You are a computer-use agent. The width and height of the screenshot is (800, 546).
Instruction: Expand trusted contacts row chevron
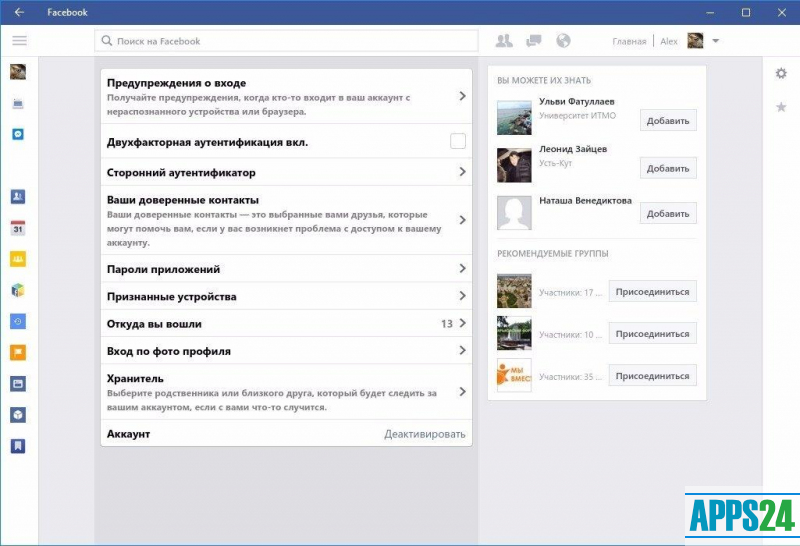[x=462, y=220]
